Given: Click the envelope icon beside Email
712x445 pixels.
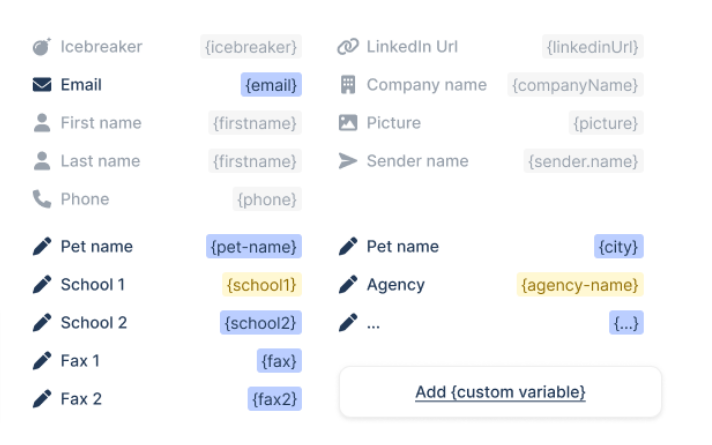Looking at the screenshot, I should point(42,85).
